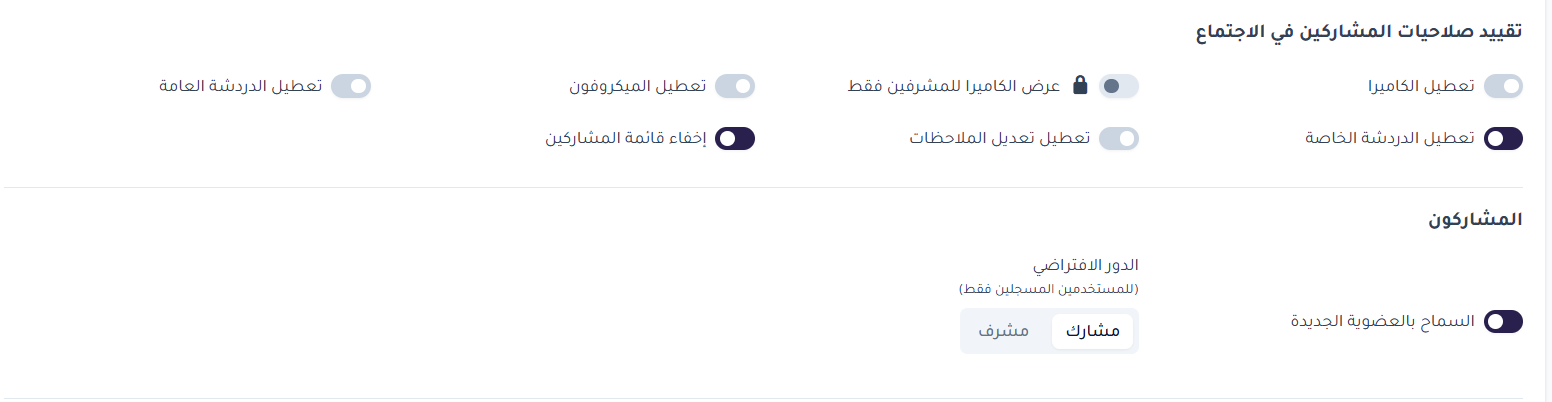
Task: Click the 'تعطيل الدردشة العامة' label text
Action: [x=241, y=86]
